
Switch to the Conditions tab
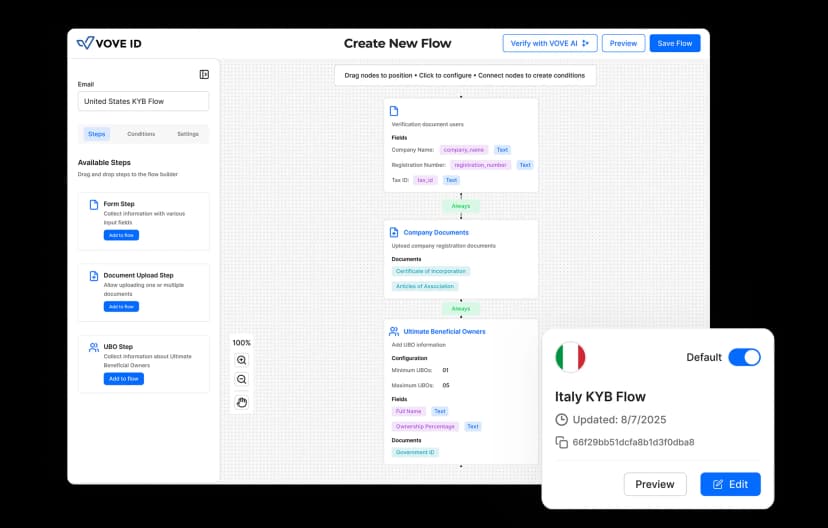[141, 134]
